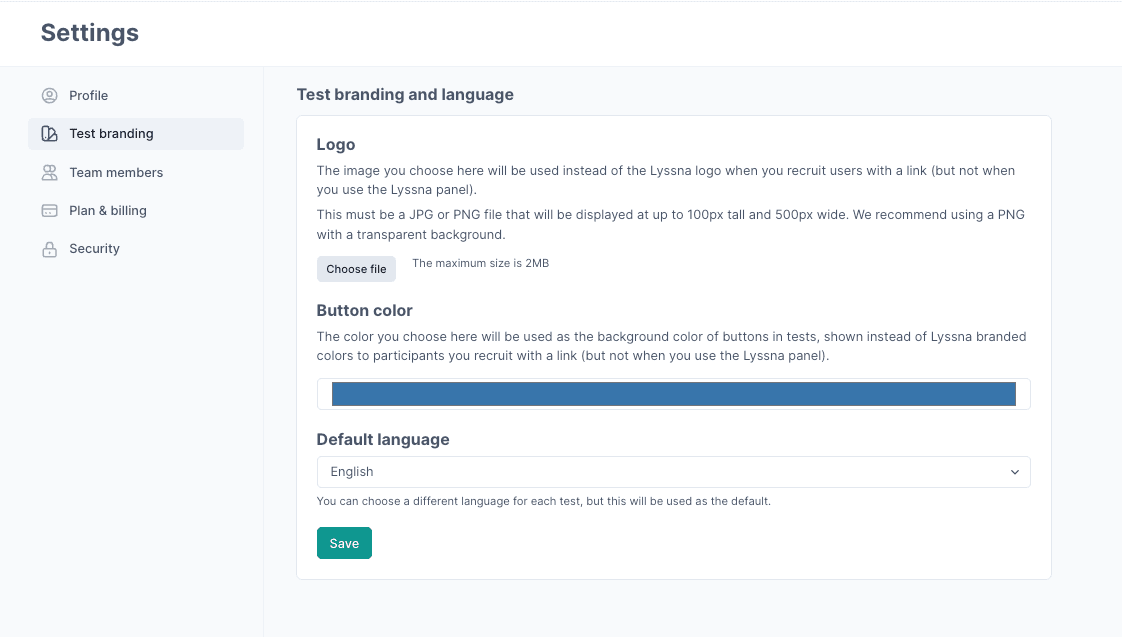Click the Test branding swatch icon
The width and height of the screenshot is (1122, 637).
49,134
